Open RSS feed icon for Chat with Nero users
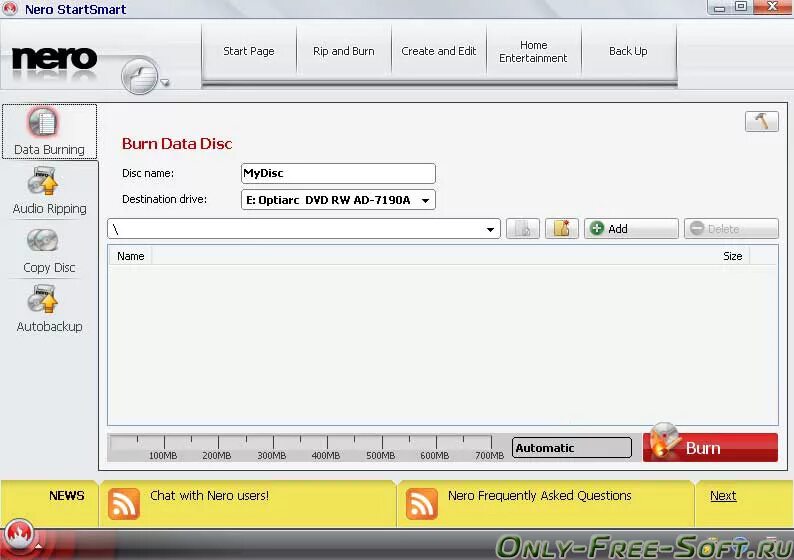The image size is (794, 560). tap(124, 504)
